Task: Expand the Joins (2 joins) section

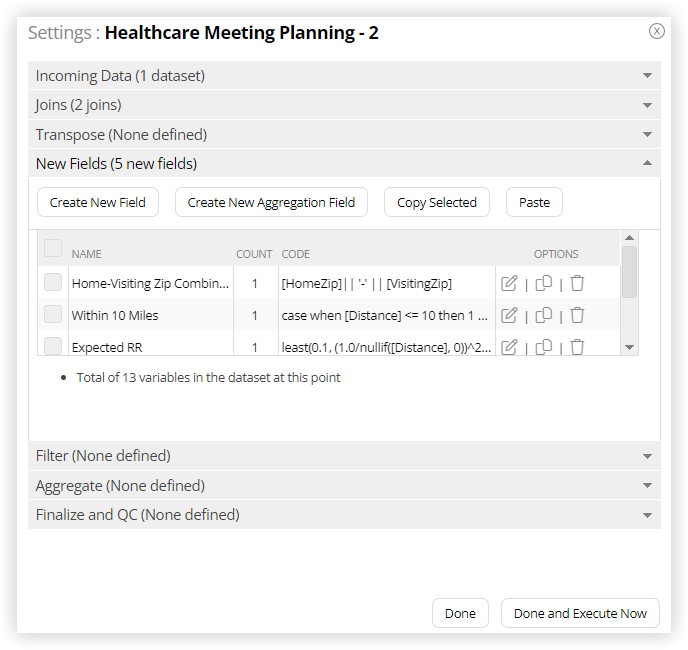Action: click(x=344, y=105)
